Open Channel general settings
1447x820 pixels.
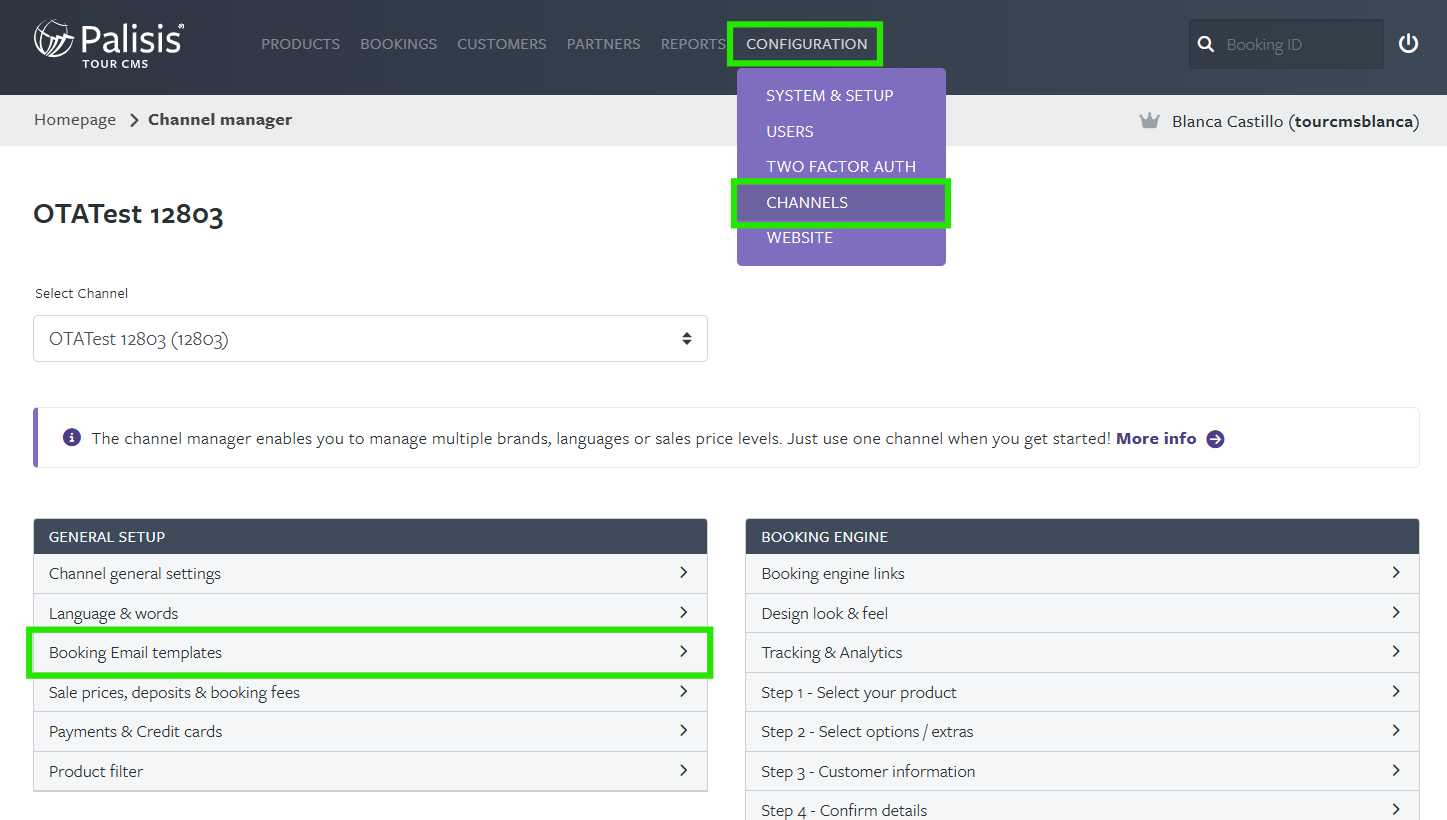370,574
